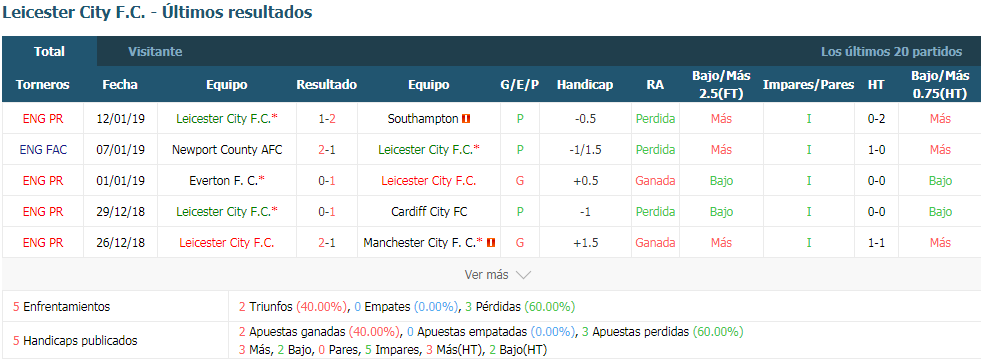The height and width of the screenshot is (361, 981).
Task: Click Los últimos 20 partidos label
Action: click(x=892, y=52)
